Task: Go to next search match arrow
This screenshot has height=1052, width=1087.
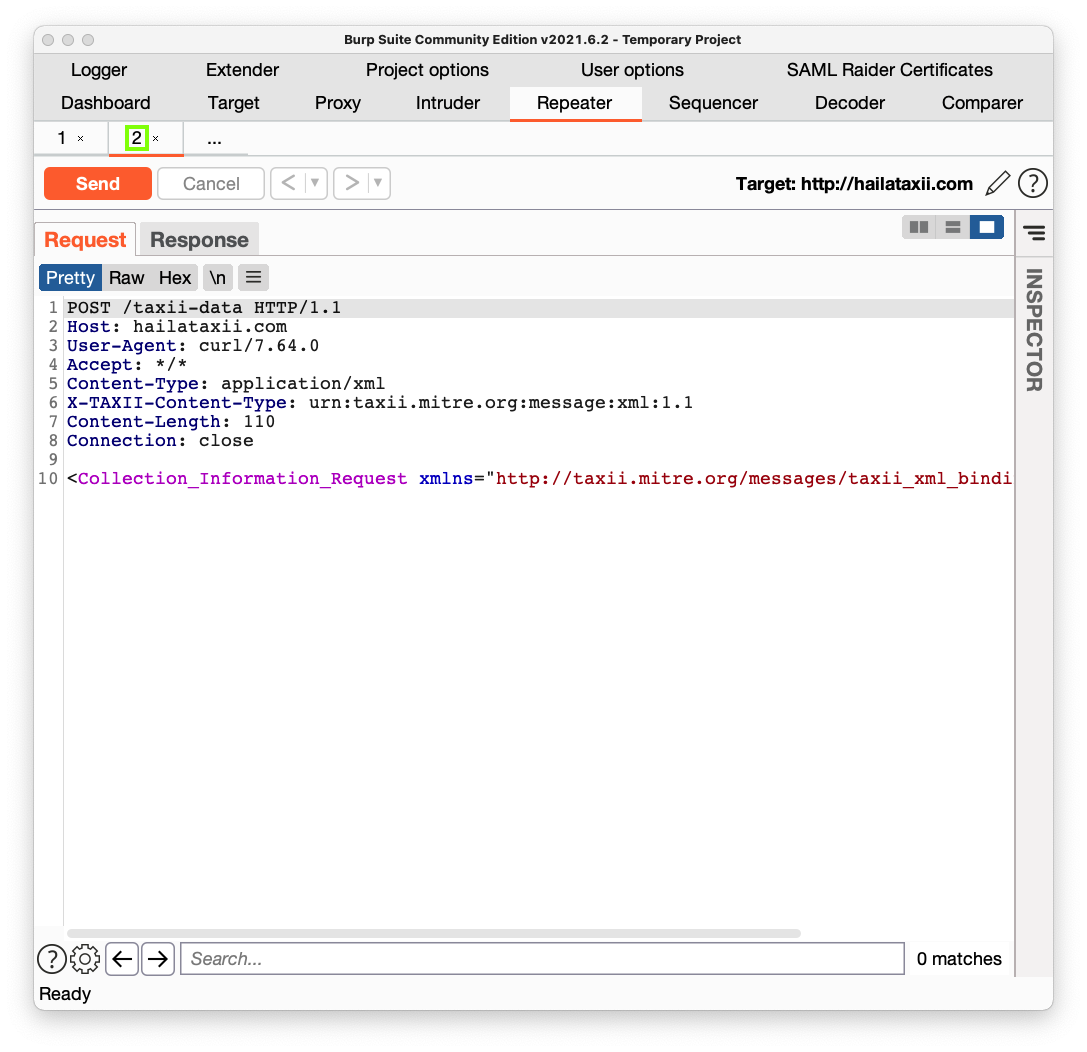Action: [158, 959]
